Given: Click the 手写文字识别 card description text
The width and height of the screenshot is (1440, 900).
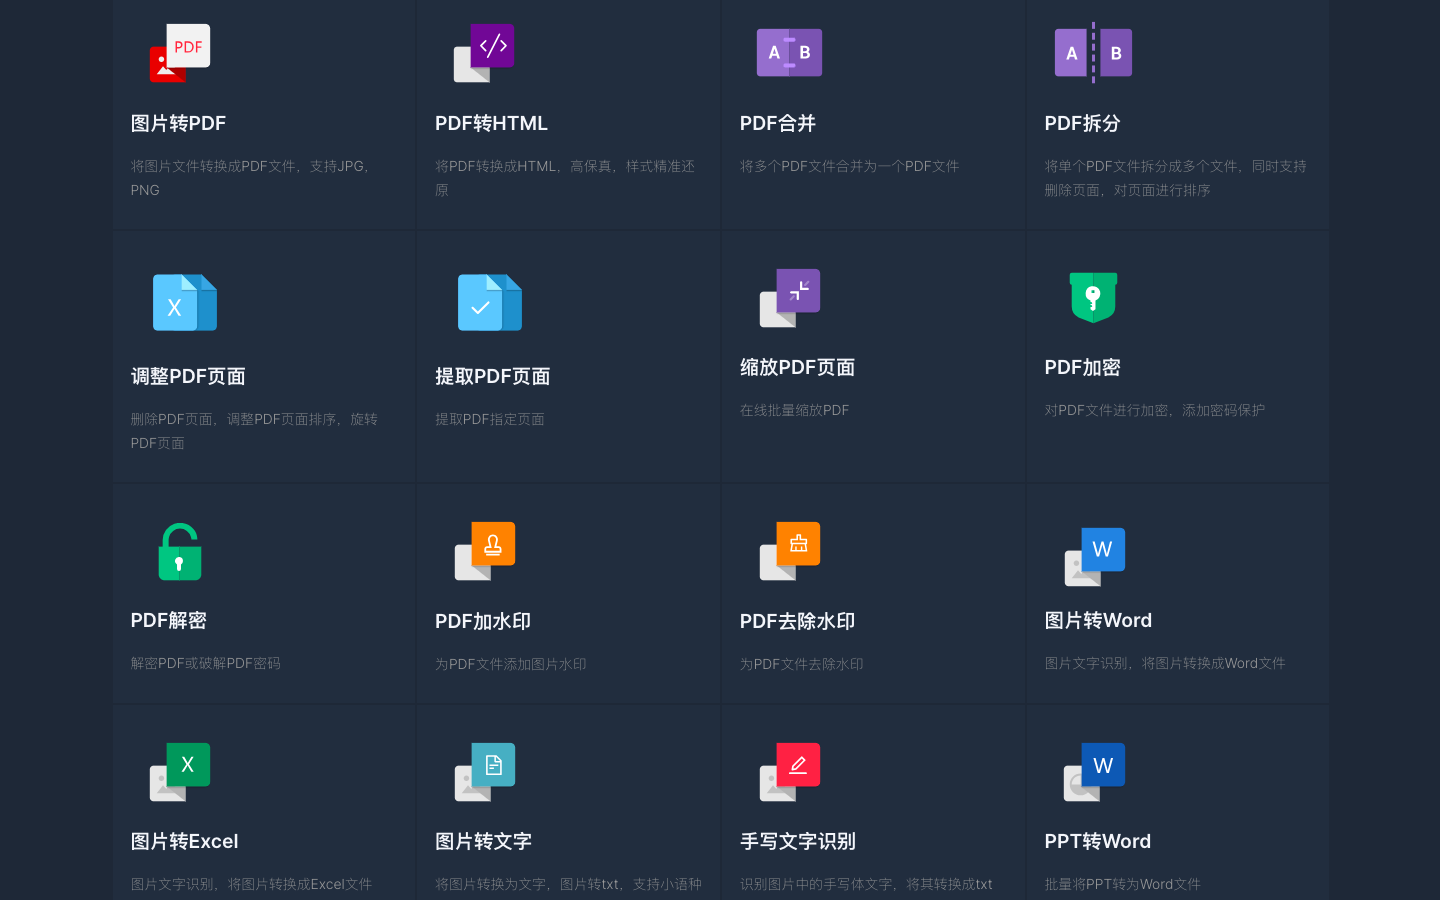Looking at the screenshot, I should (x=865, y=884).
